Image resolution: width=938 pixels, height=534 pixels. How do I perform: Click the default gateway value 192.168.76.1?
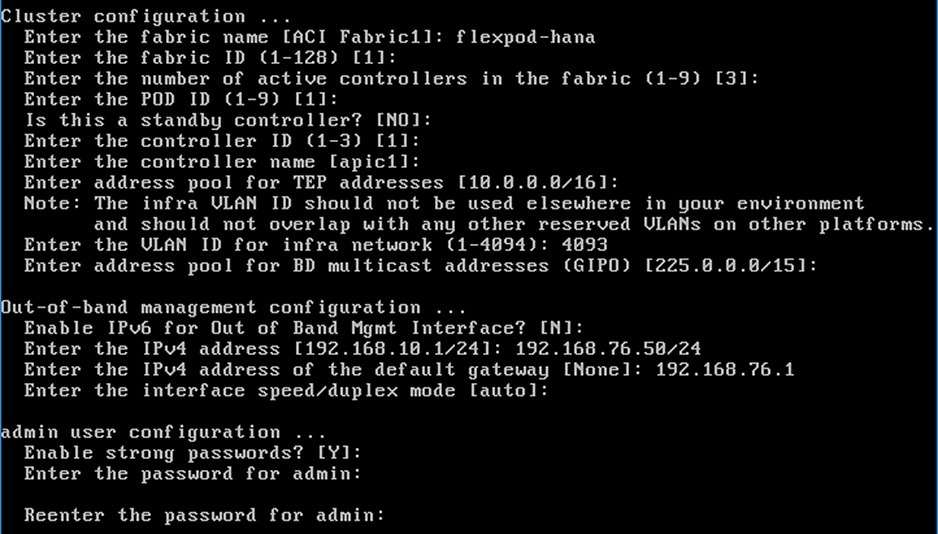pyautogui.click(x=724, y=370)
